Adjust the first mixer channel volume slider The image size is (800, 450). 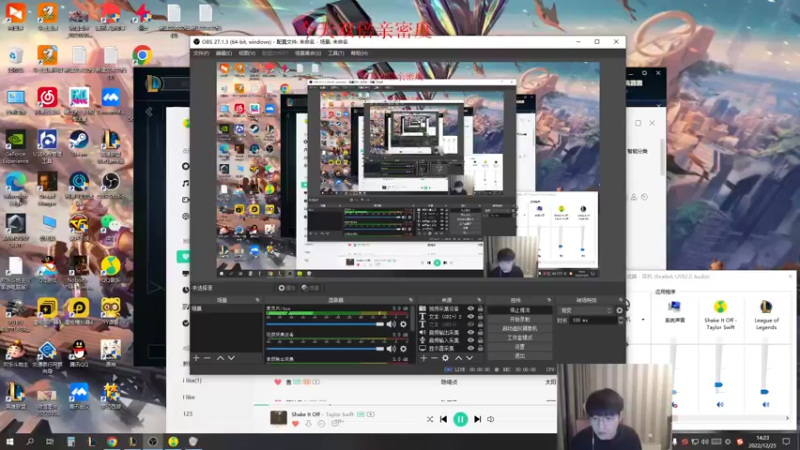tap(325, 324)
